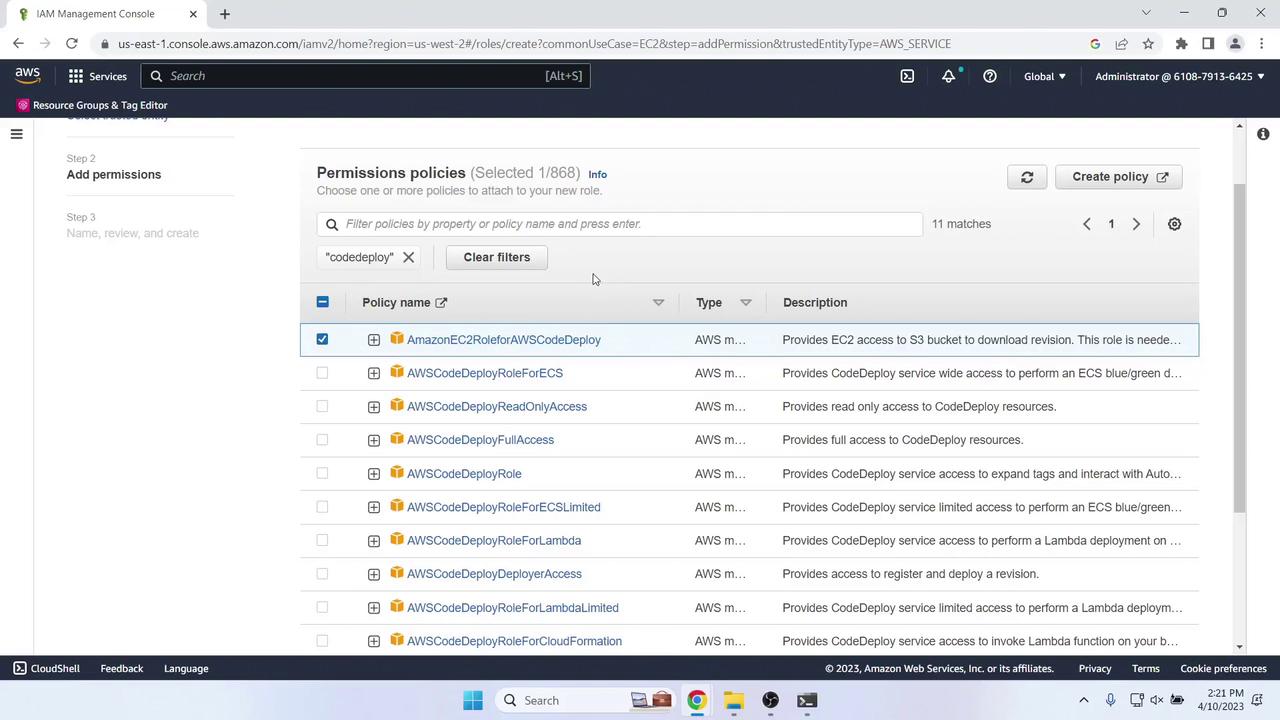
Task: Open the Services grid menu
Action: [x=97, y=76]
